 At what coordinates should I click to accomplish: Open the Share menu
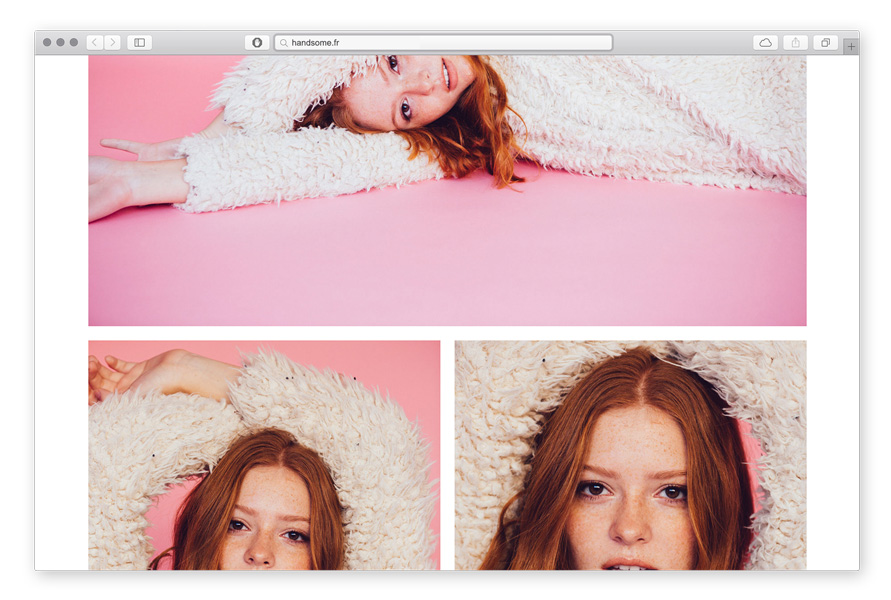click(796, 43)
